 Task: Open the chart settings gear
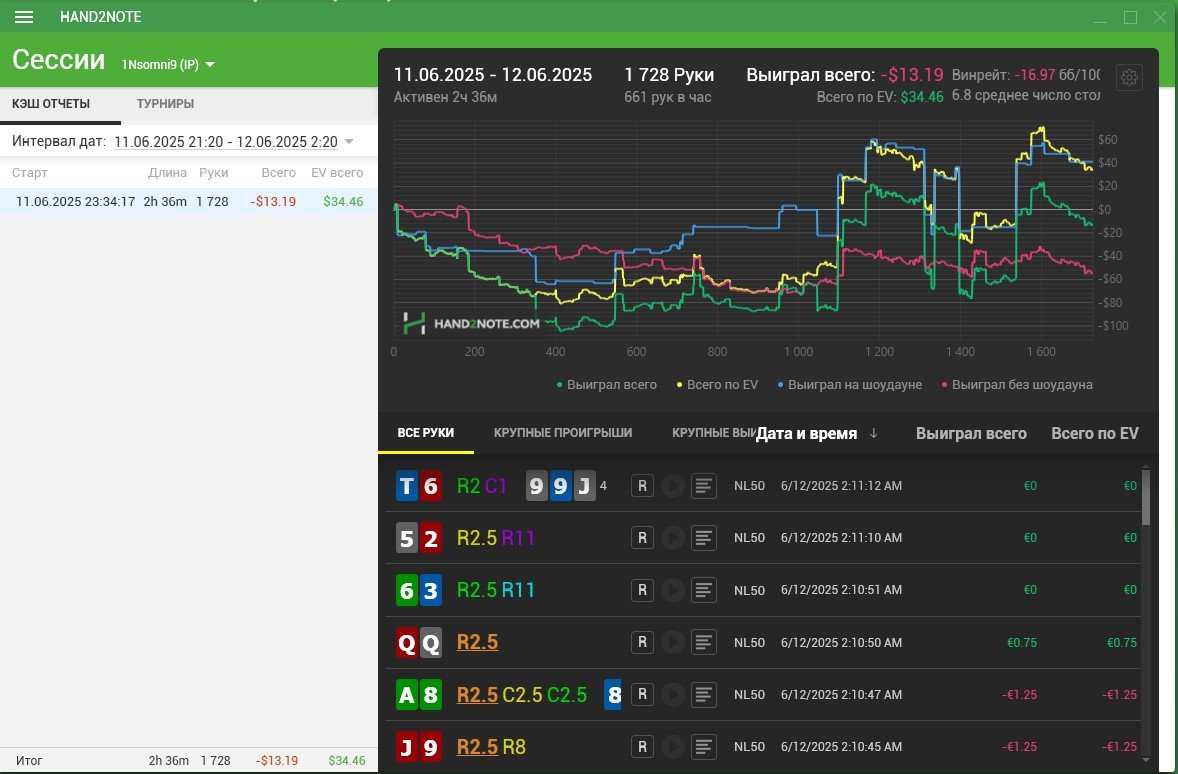1129,77
